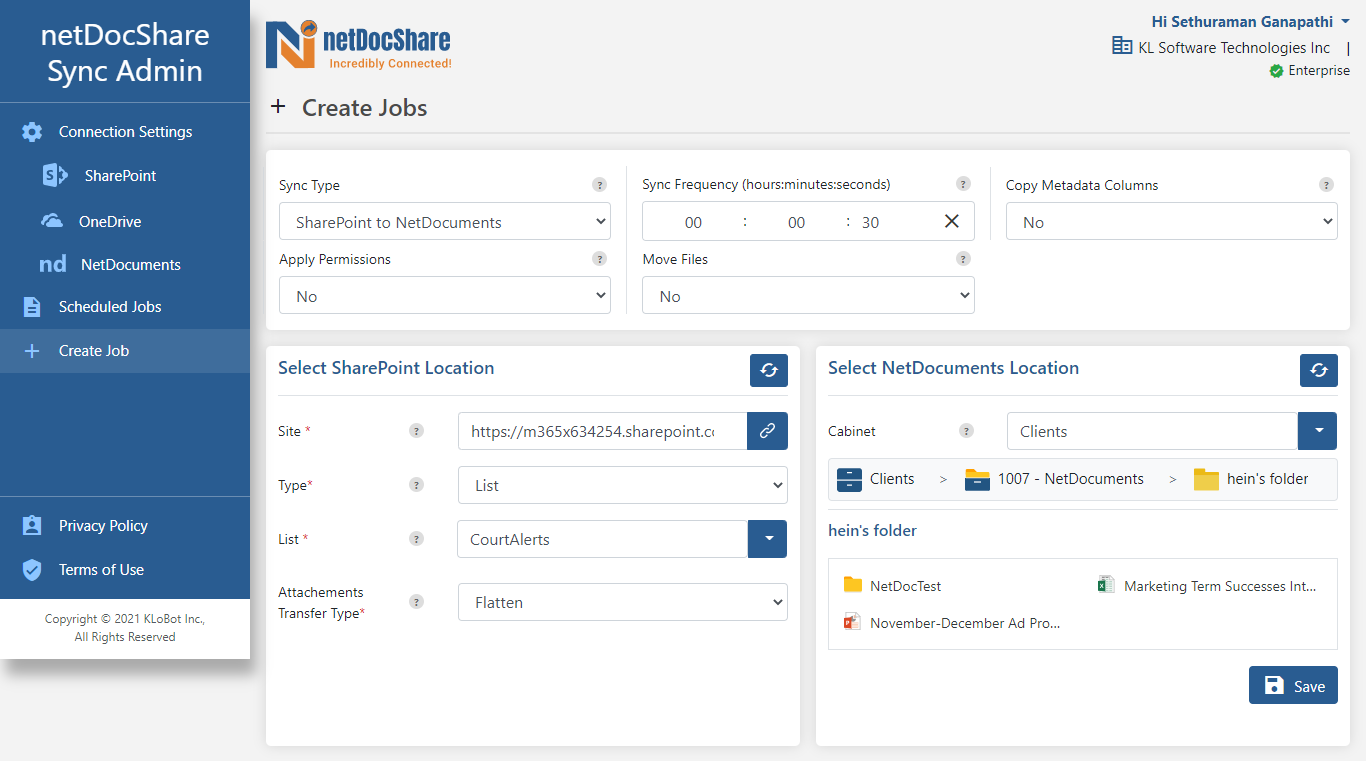Image resolution: width=1366 pixels, height=762 pixels.
Task: Open the Attachments Transfer Type Flatten dropdown
Action: (623, 602)
